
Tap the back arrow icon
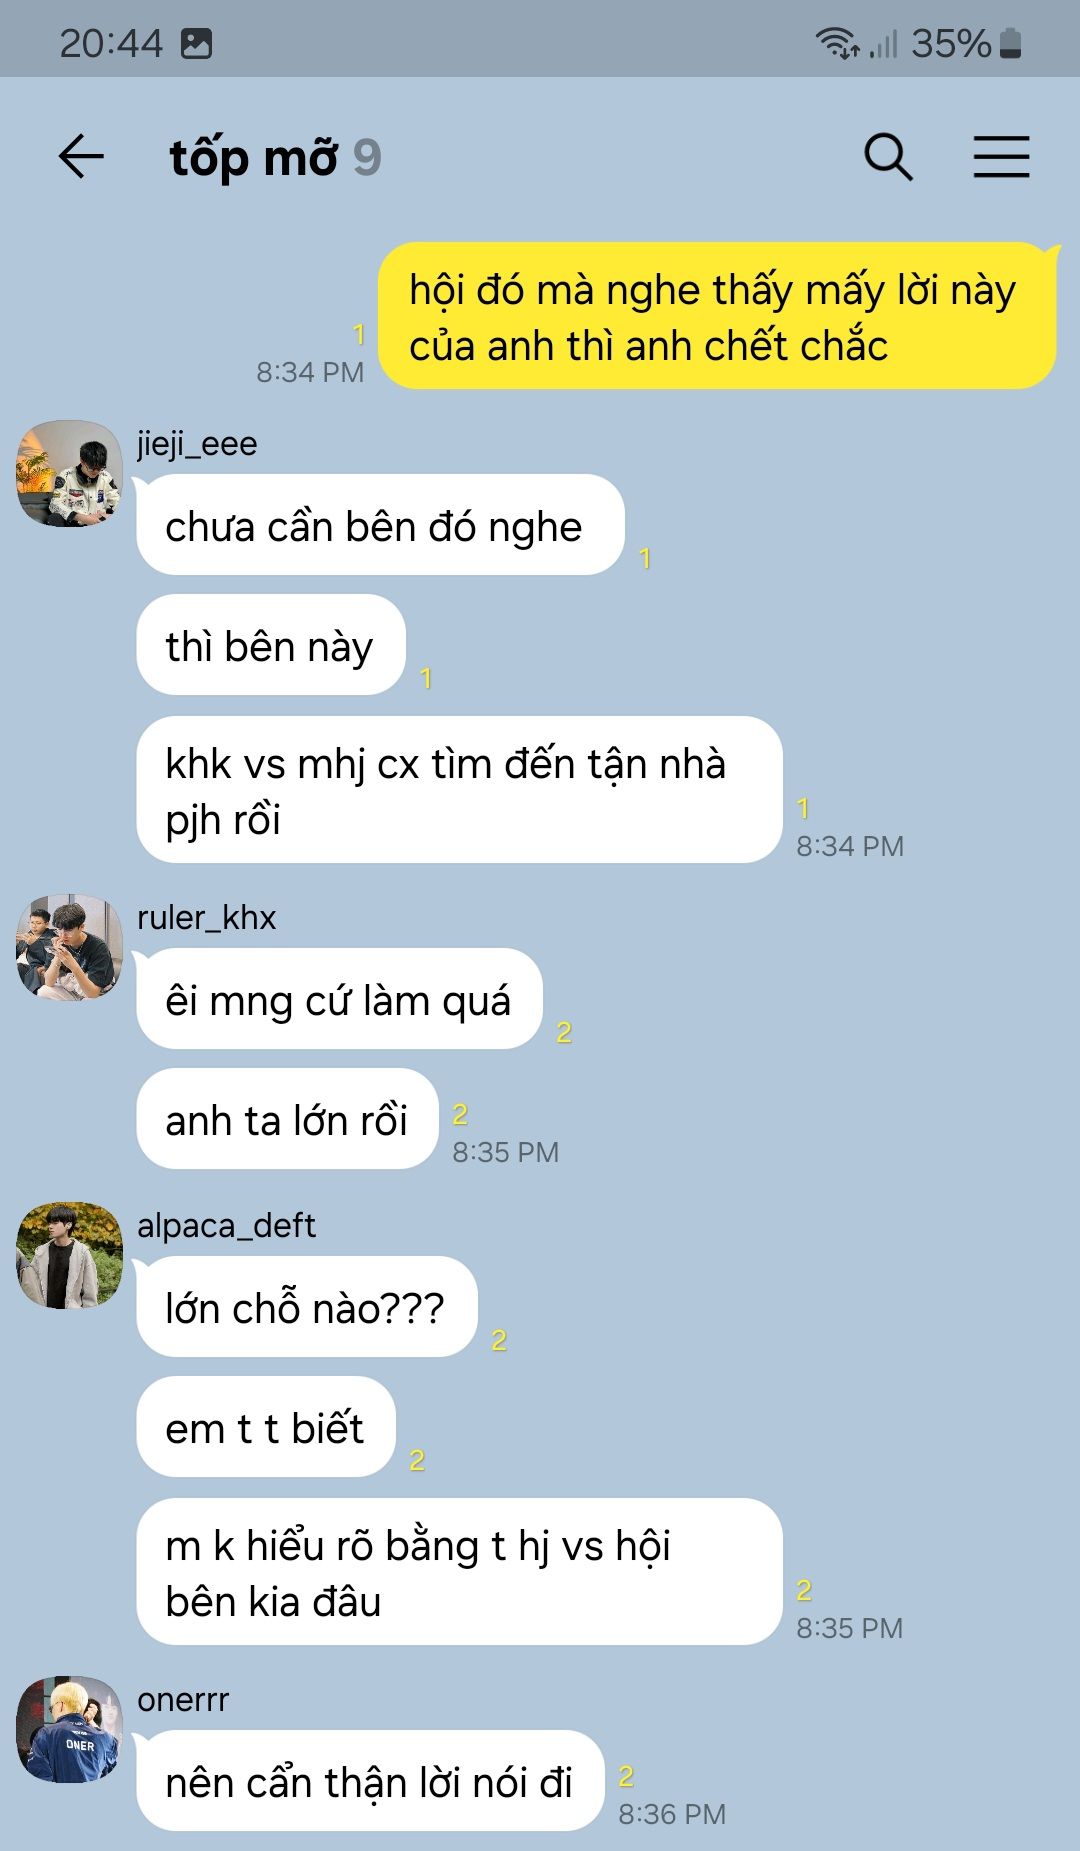coord(81,157)
